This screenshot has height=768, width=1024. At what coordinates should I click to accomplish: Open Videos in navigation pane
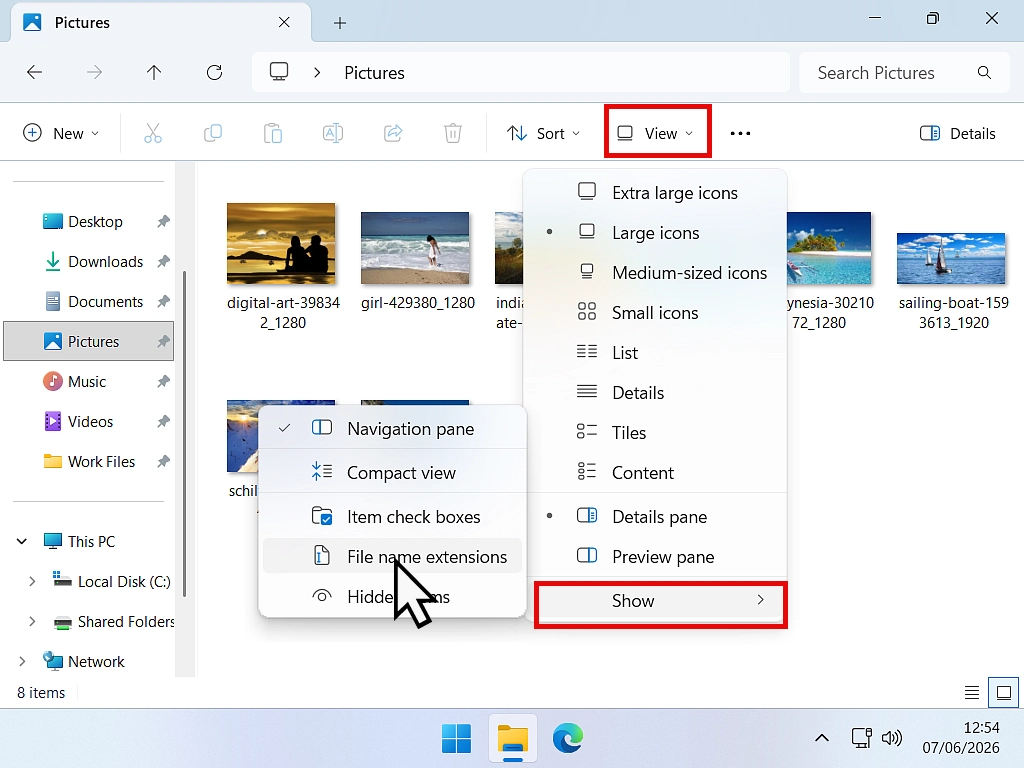(89, 421)
